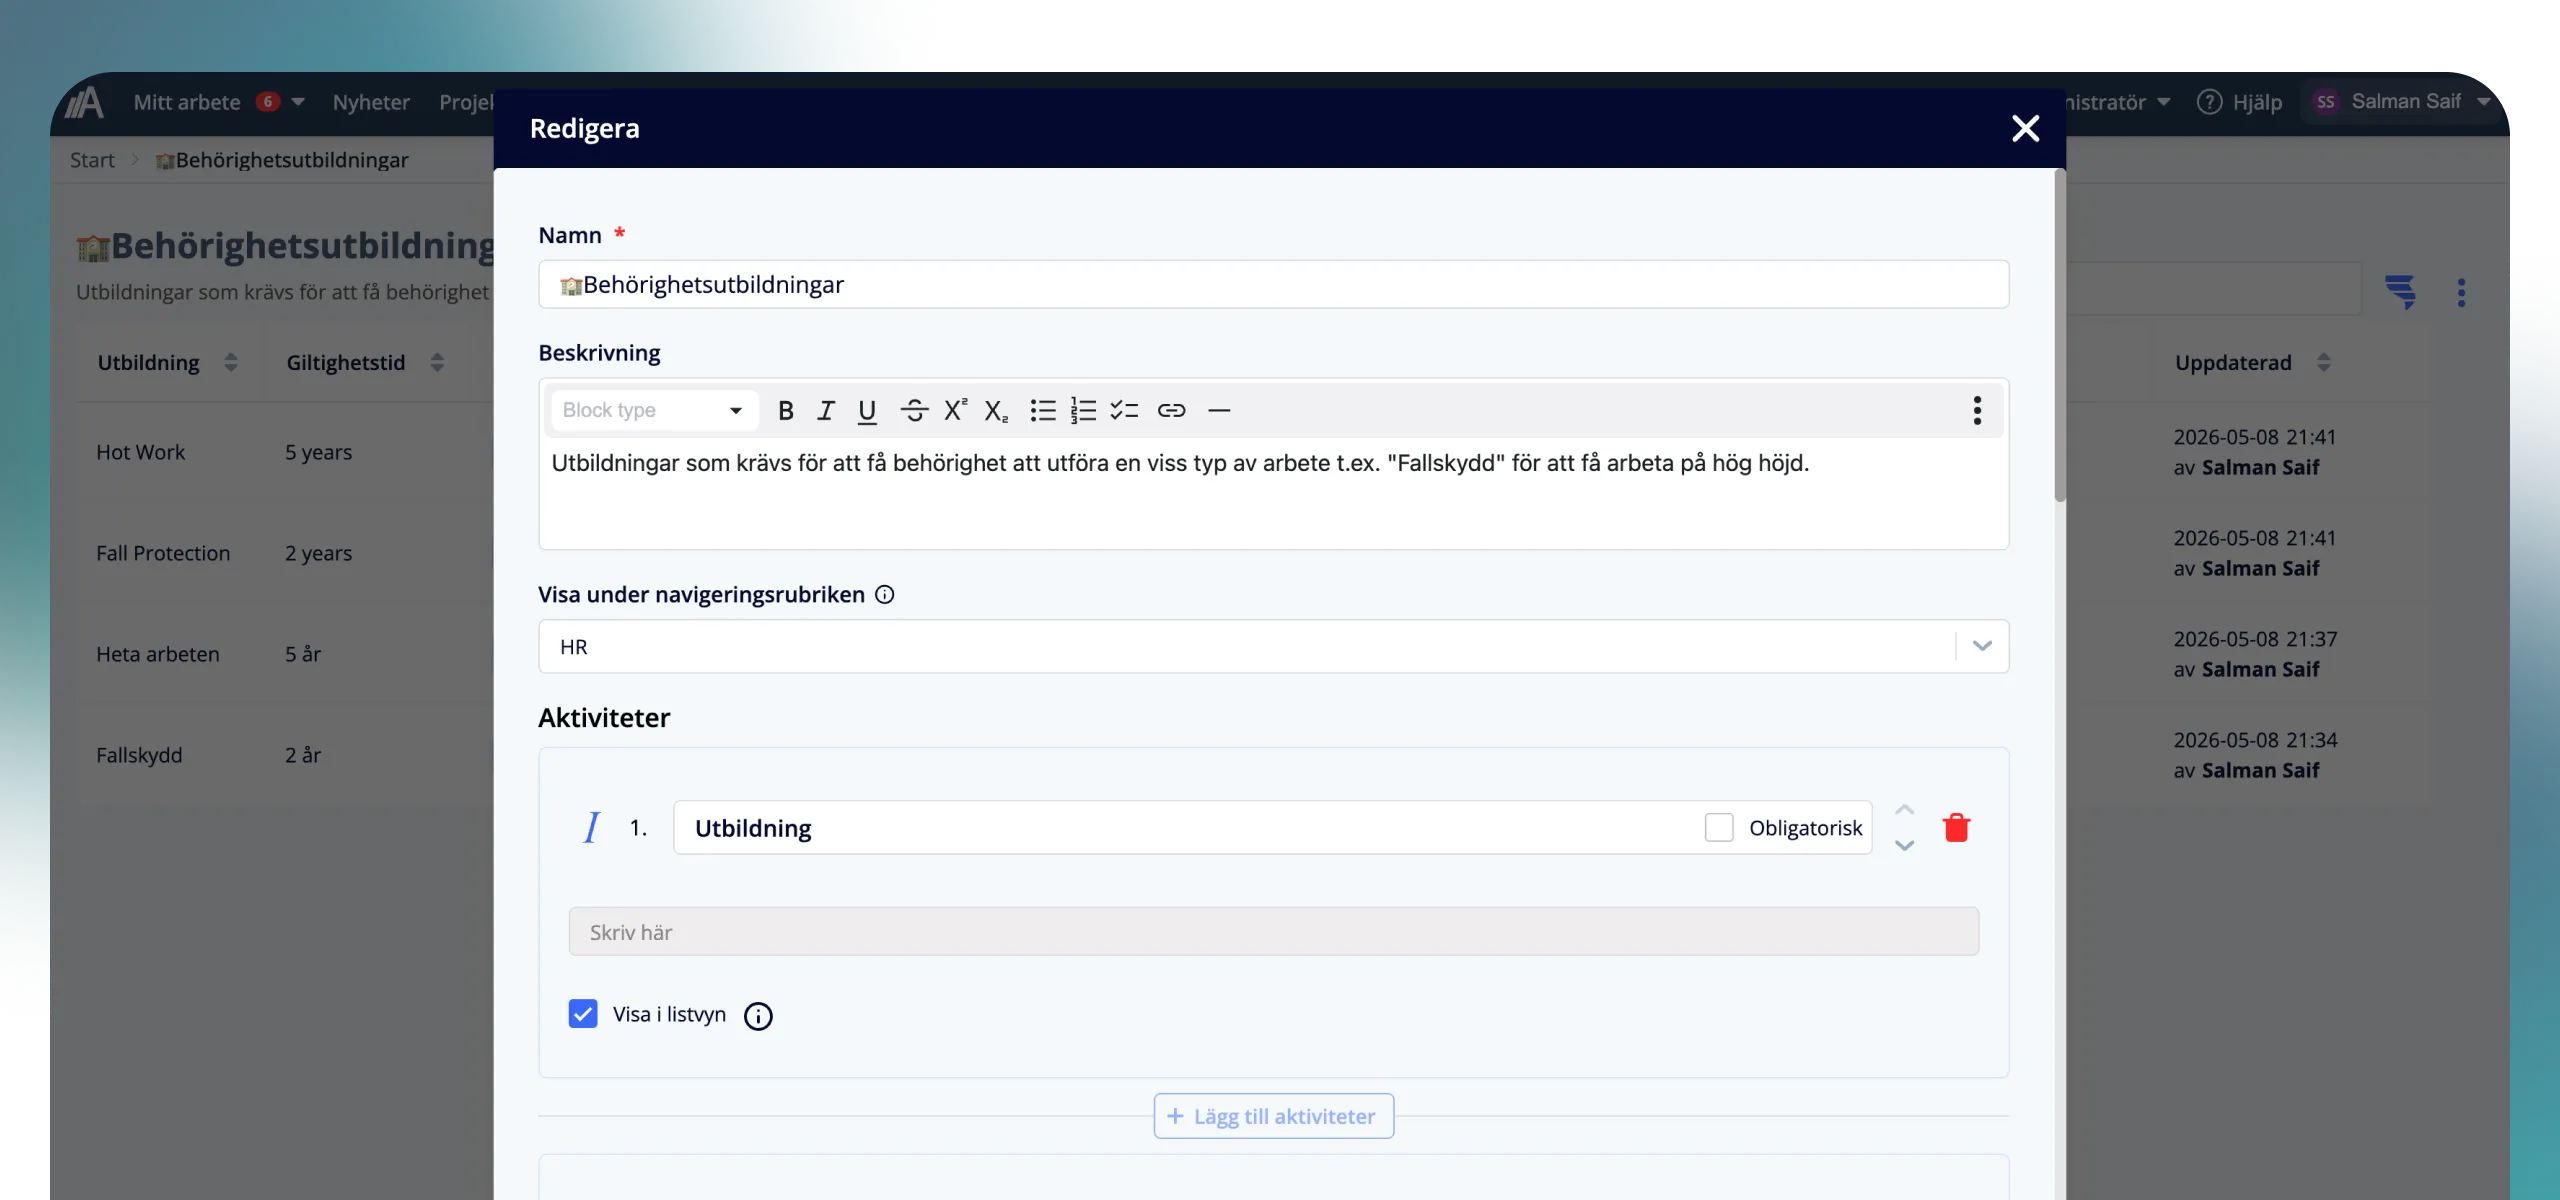2560x1200 pixels.
Task: Open info for navigeringsrubriken field
Action: point(885,595)
